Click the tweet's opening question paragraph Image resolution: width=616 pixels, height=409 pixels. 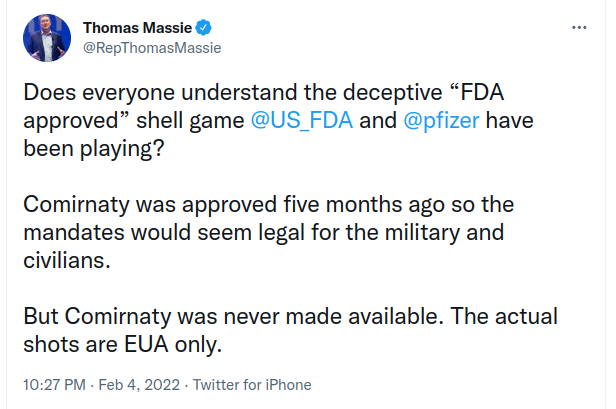pyautogui.click(x=278, y=121)
